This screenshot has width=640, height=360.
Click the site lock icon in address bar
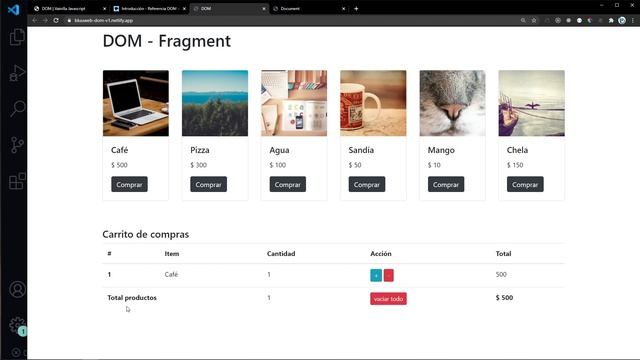69,20
